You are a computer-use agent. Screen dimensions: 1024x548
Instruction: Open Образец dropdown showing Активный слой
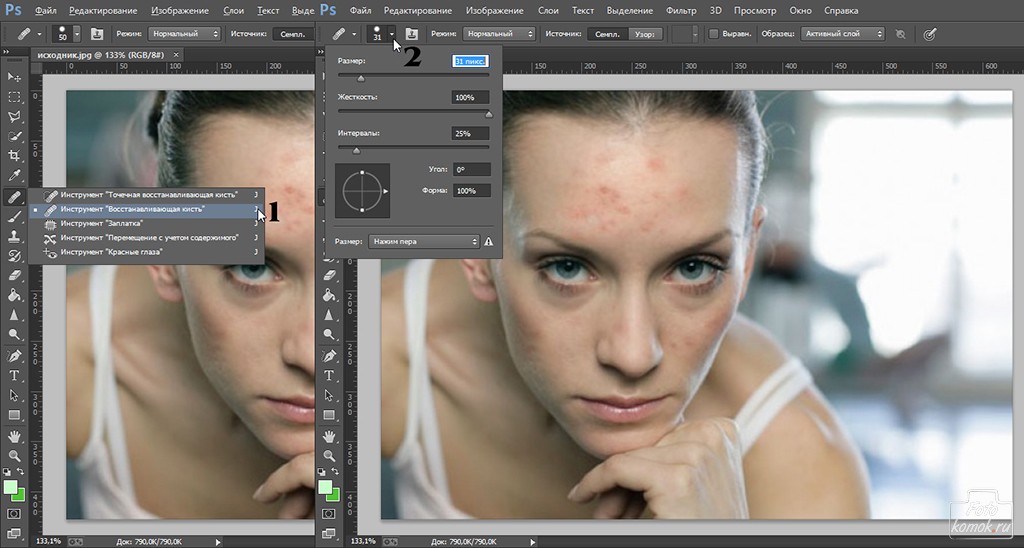pos(842,34)
